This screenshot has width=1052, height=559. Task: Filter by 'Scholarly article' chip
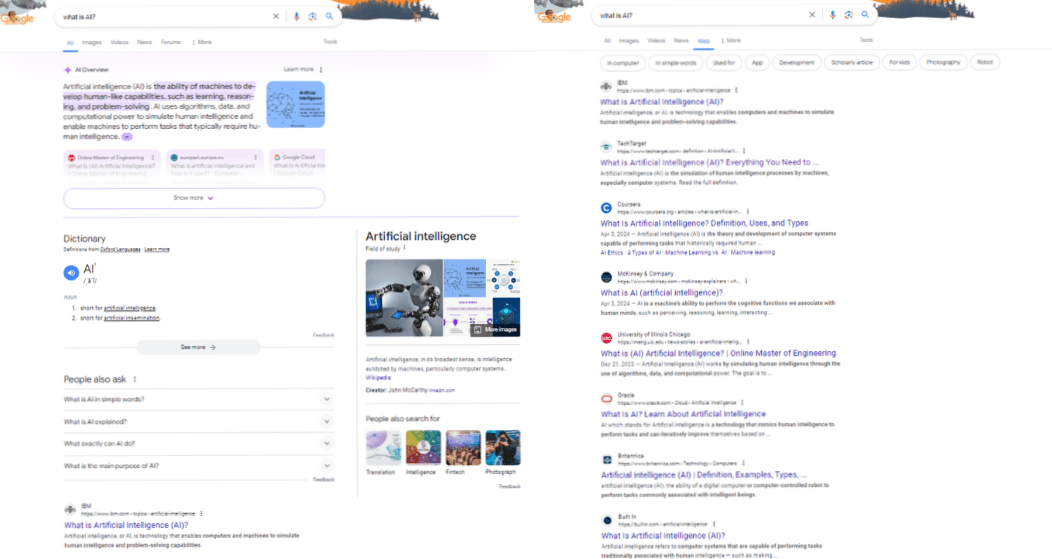[852, 62]
